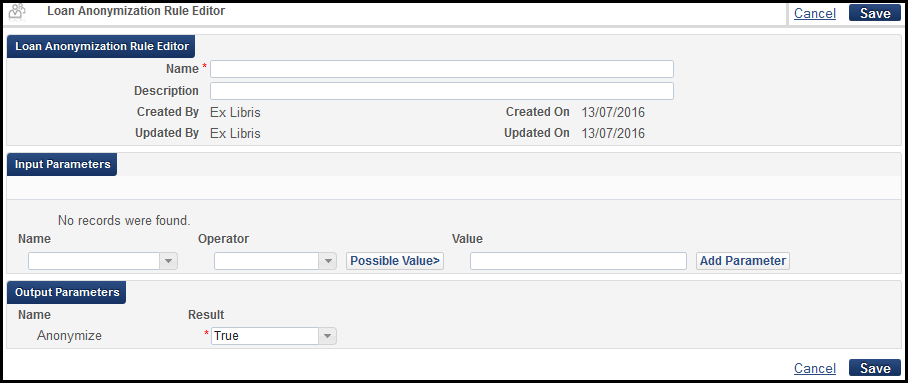Click the top Save button
The height and width of the screenshot is (383, 908).
click(874, 13)
